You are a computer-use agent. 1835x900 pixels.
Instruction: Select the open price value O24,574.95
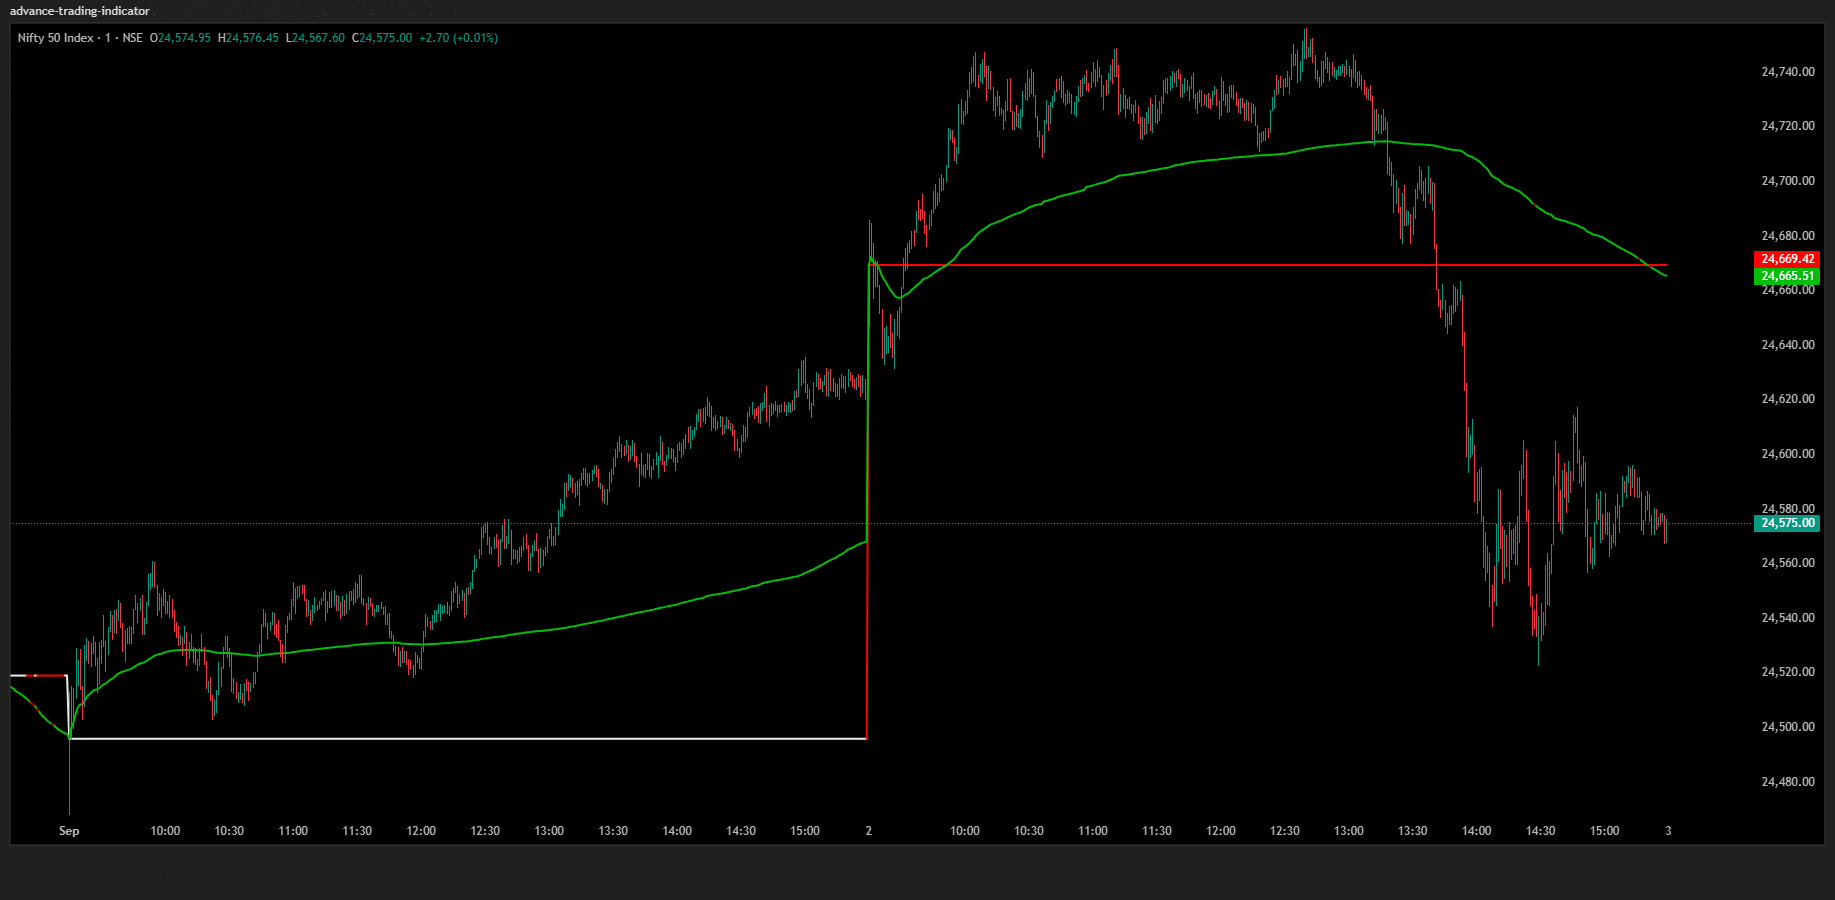[179, 38]
